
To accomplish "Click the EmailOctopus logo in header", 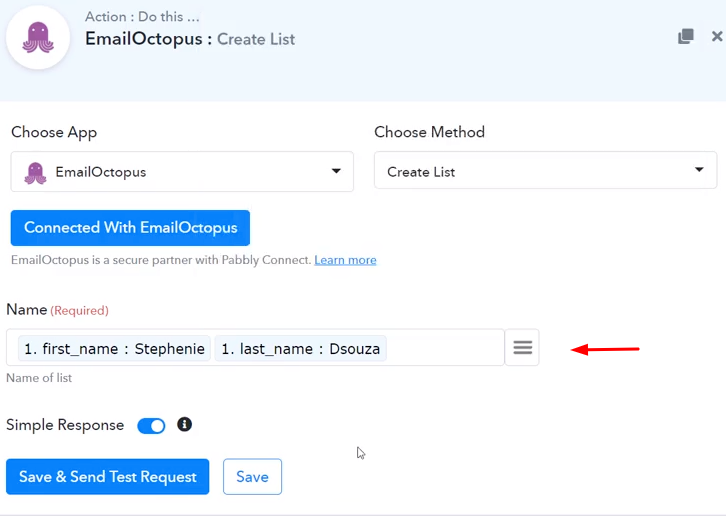I will 38,38.
